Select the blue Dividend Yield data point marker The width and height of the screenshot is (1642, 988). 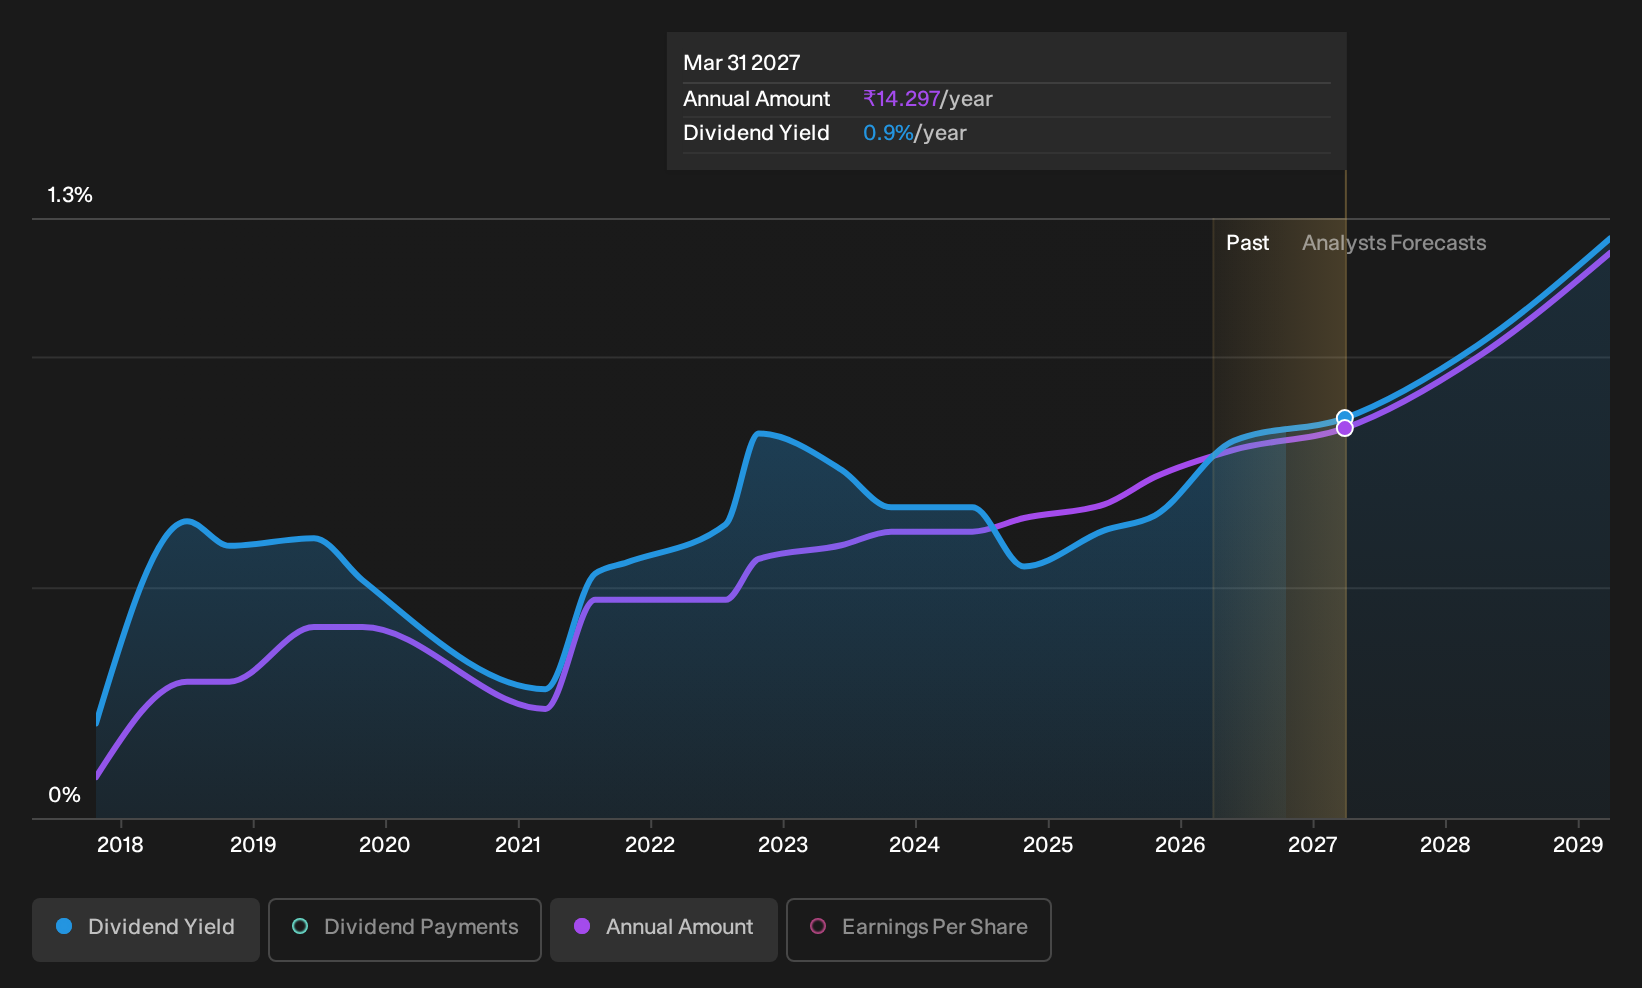point(1345,418)
